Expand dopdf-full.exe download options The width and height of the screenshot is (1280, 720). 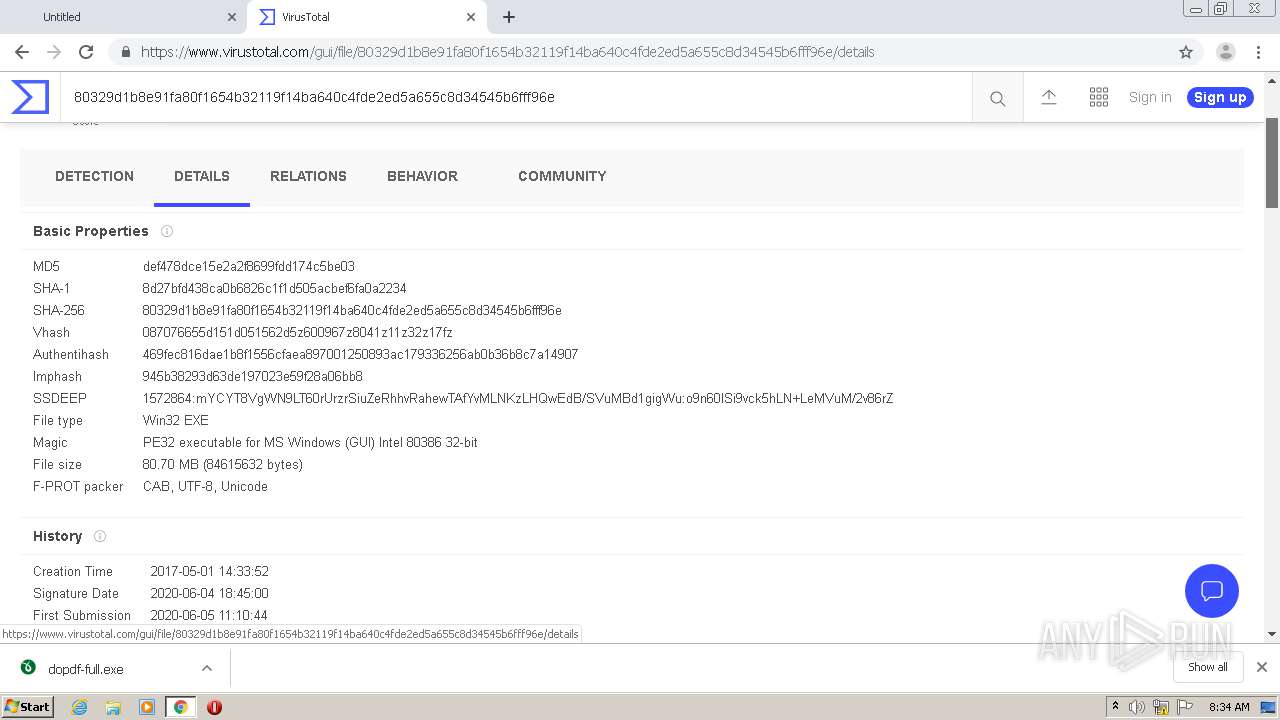coord(207,668)
